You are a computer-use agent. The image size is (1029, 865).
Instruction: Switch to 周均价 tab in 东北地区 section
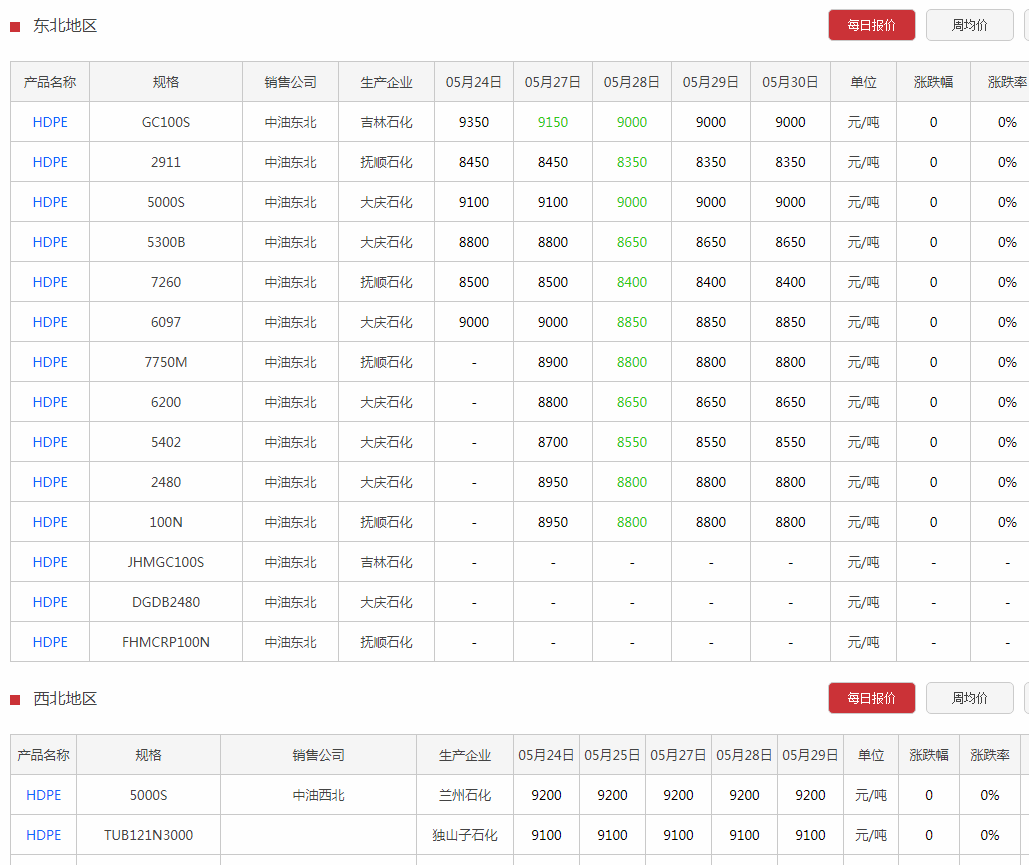coord(969,25)
